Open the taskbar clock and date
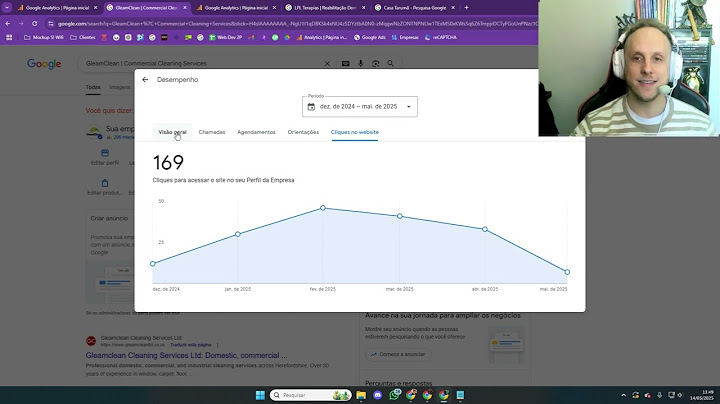 tap(701, 395)
